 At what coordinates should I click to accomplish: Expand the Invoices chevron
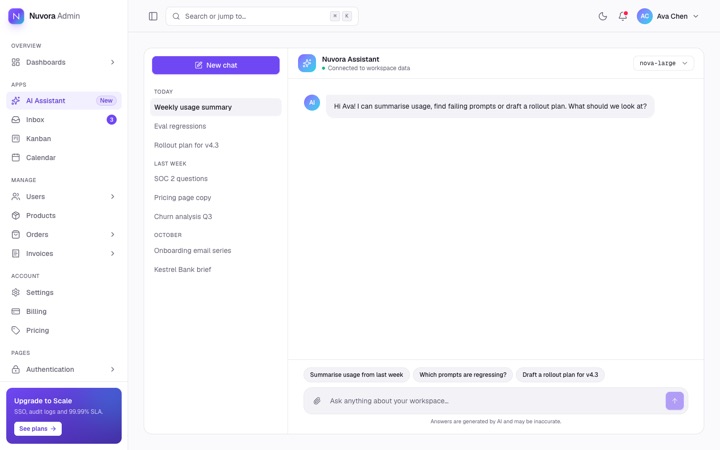(x=112, y=253)
